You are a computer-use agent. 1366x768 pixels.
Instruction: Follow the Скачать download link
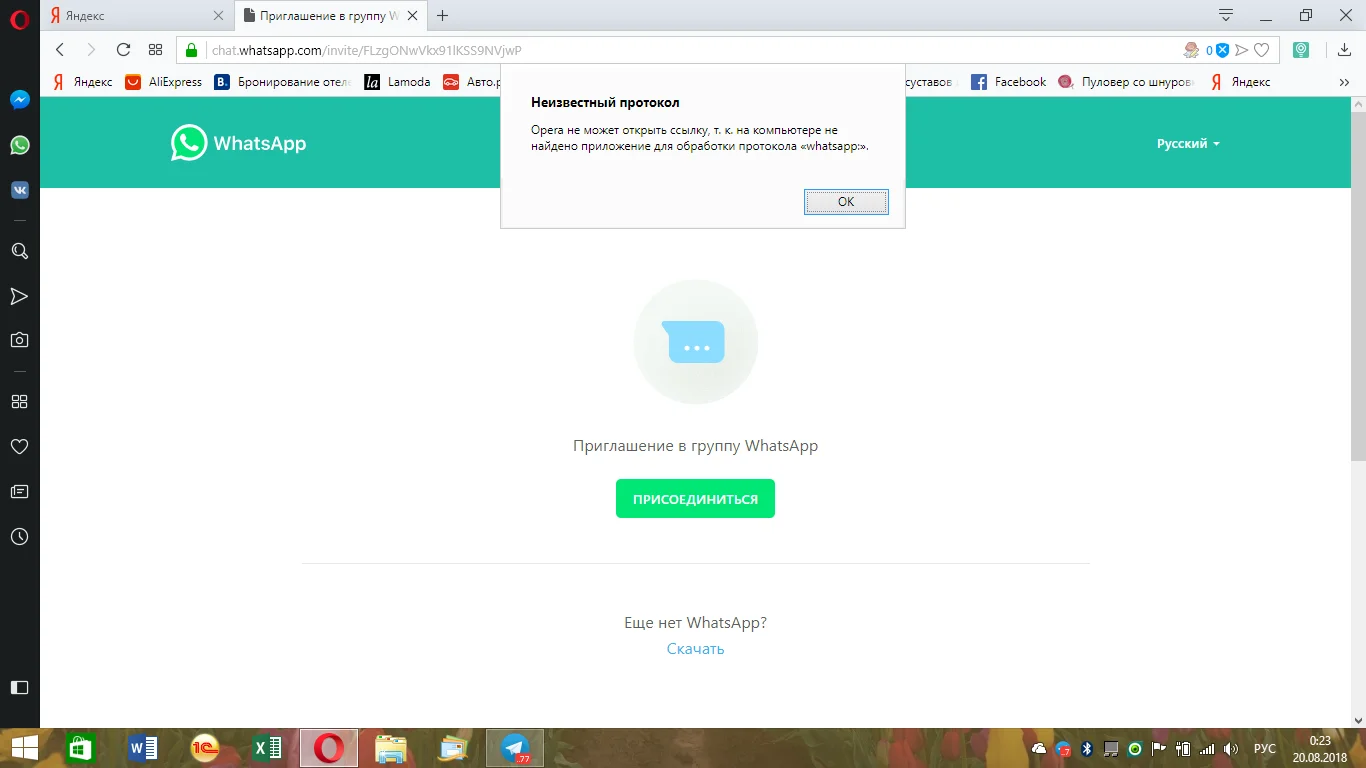point(695,649)
